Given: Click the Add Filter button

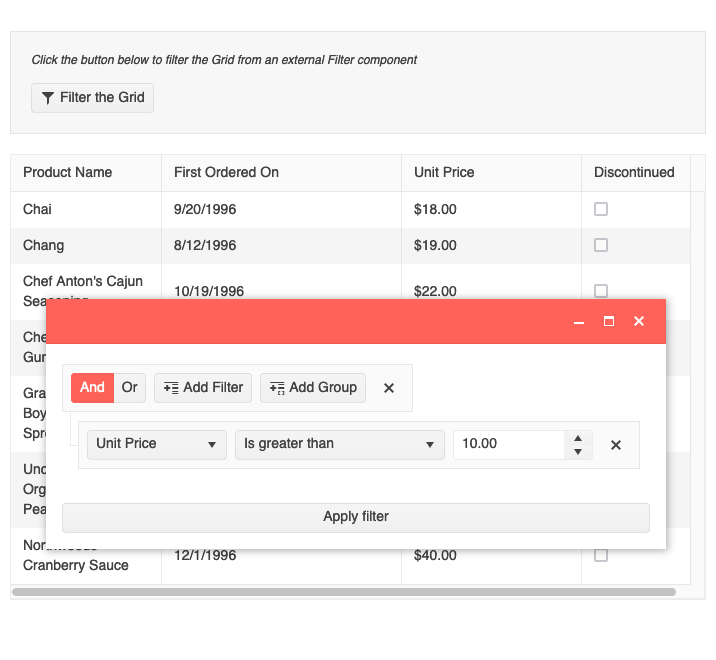Looking at the screenshot, I should 203,388.
